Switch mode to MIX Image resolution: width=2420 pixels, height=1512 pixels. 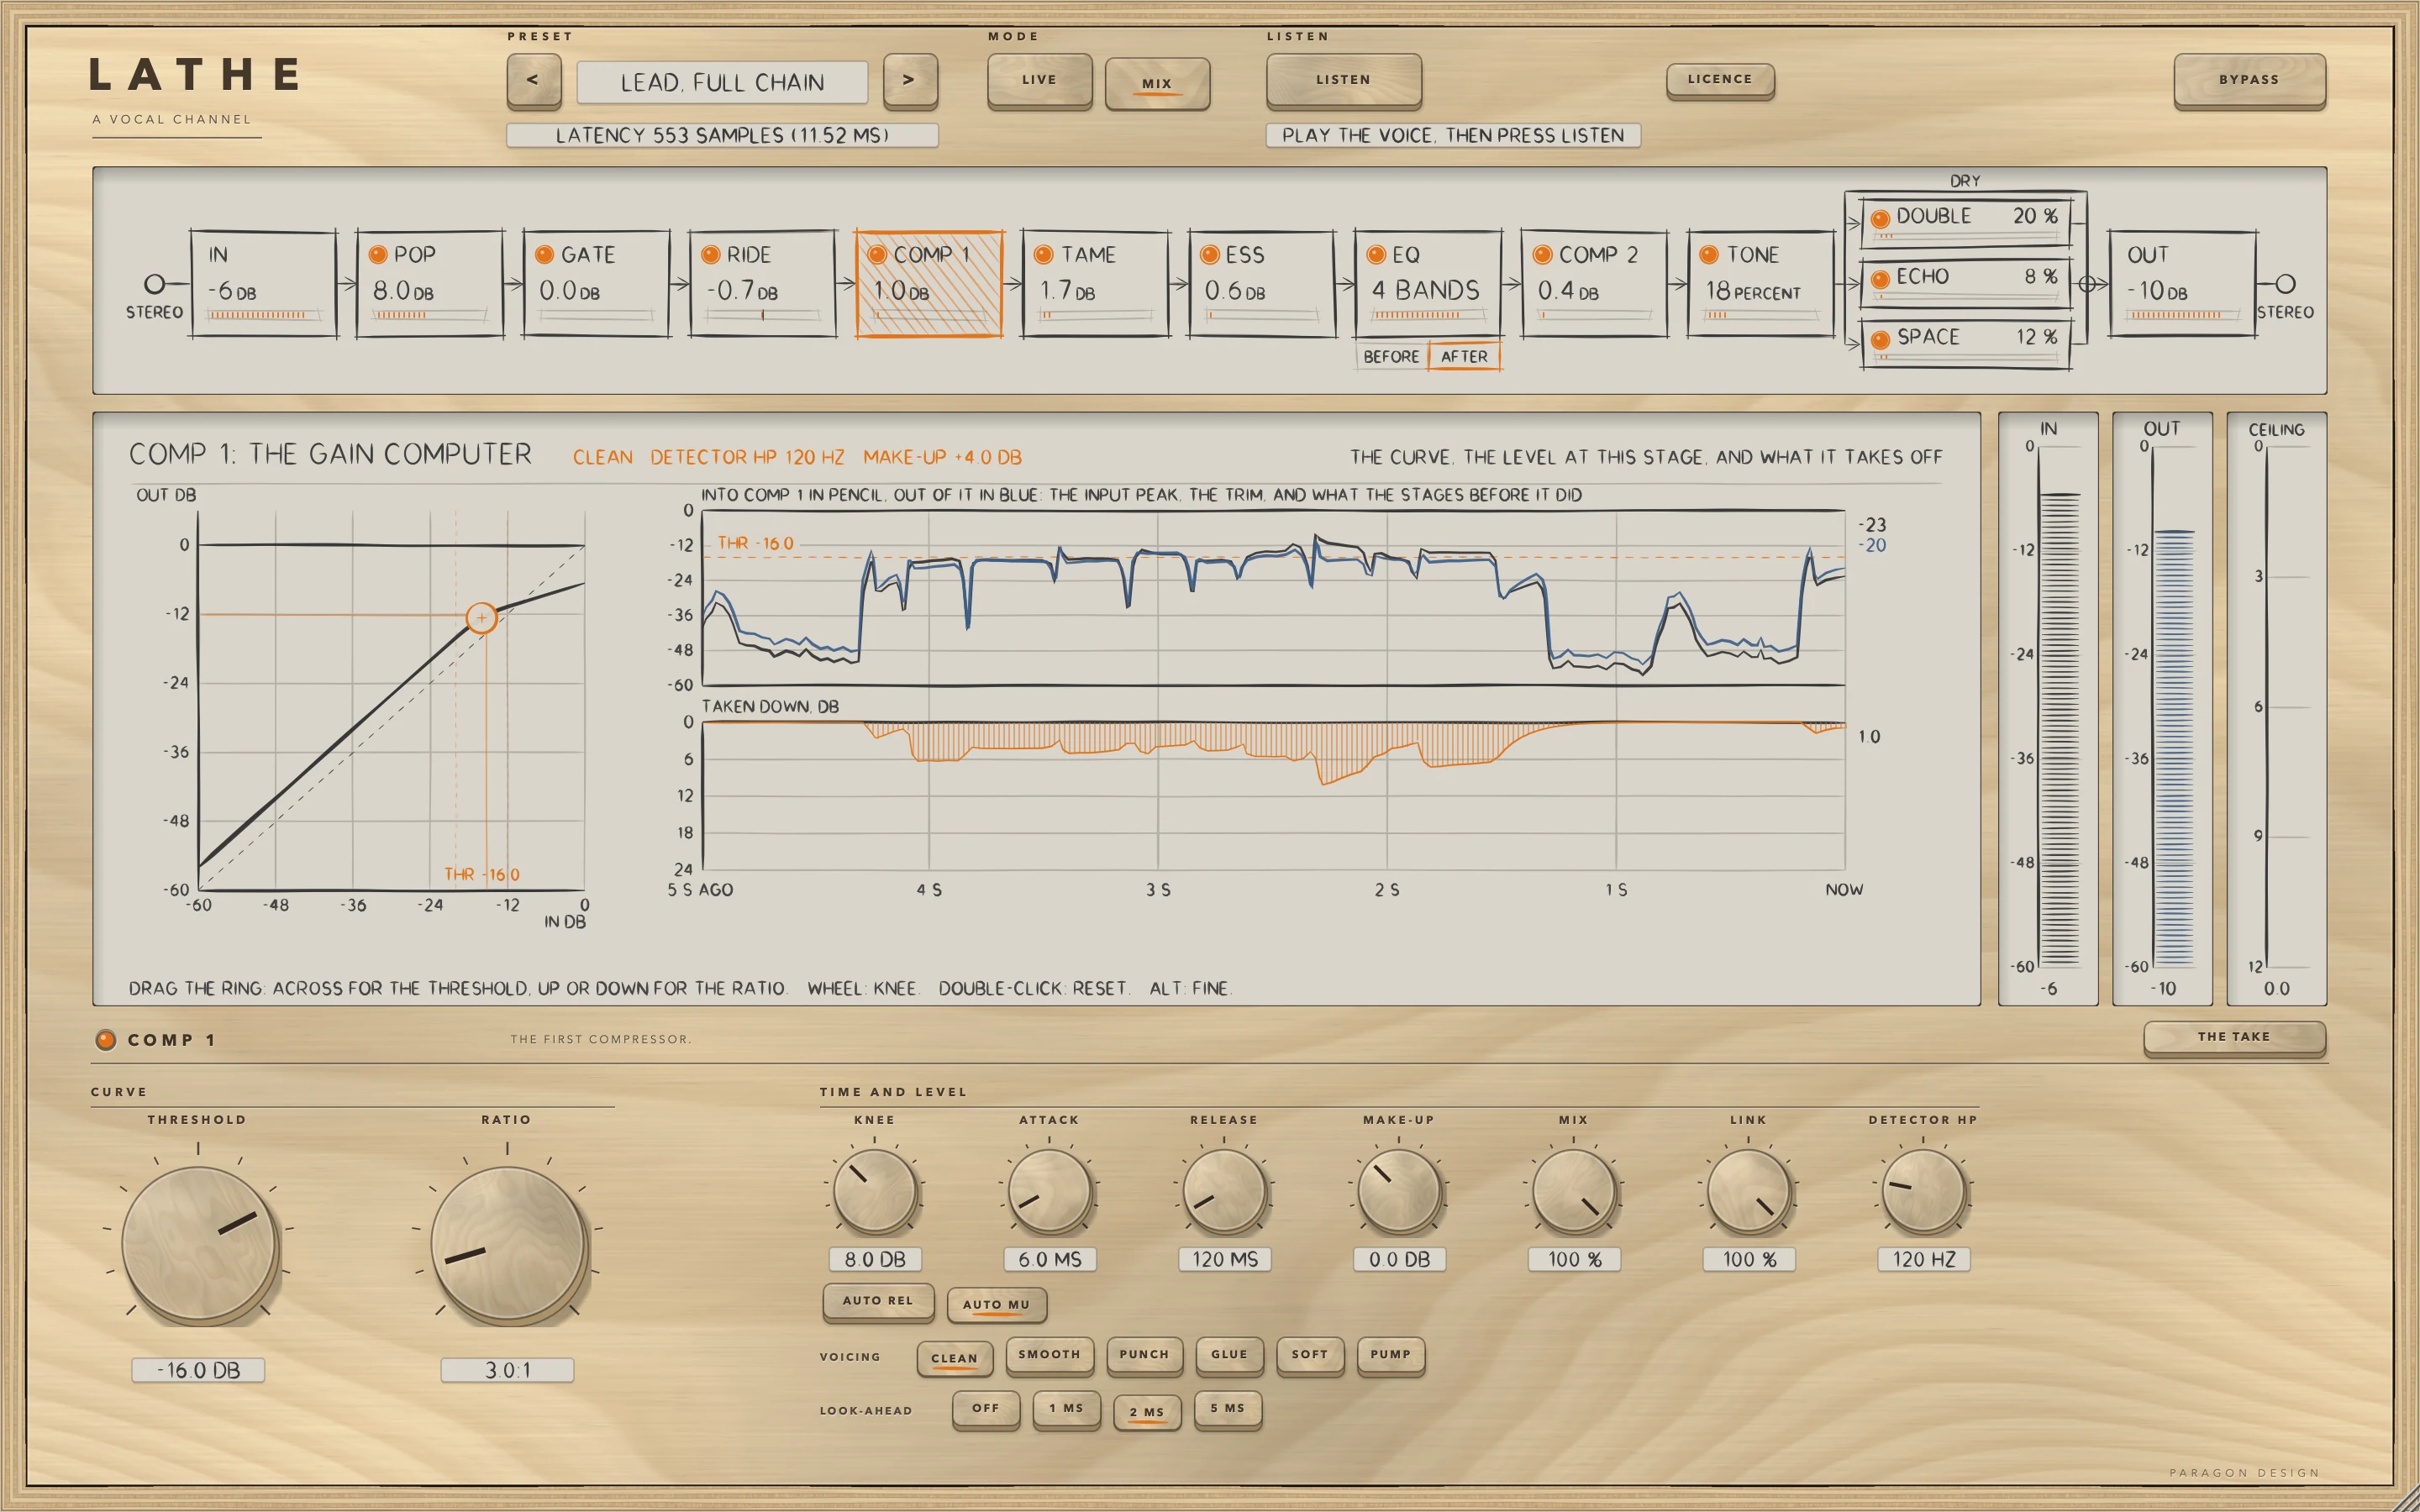click(x=1157, y=83)
